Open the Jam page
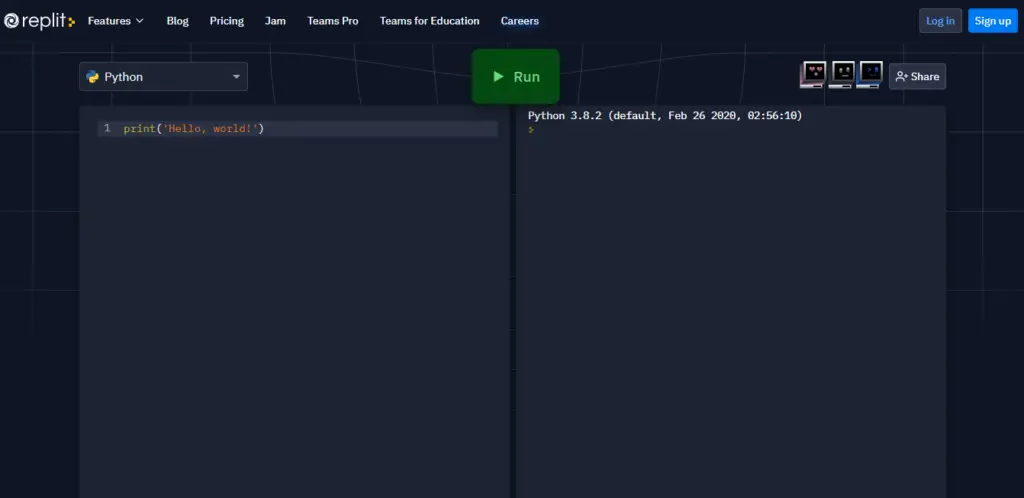This screenshot has width=1024, height=498. (276, 21)
